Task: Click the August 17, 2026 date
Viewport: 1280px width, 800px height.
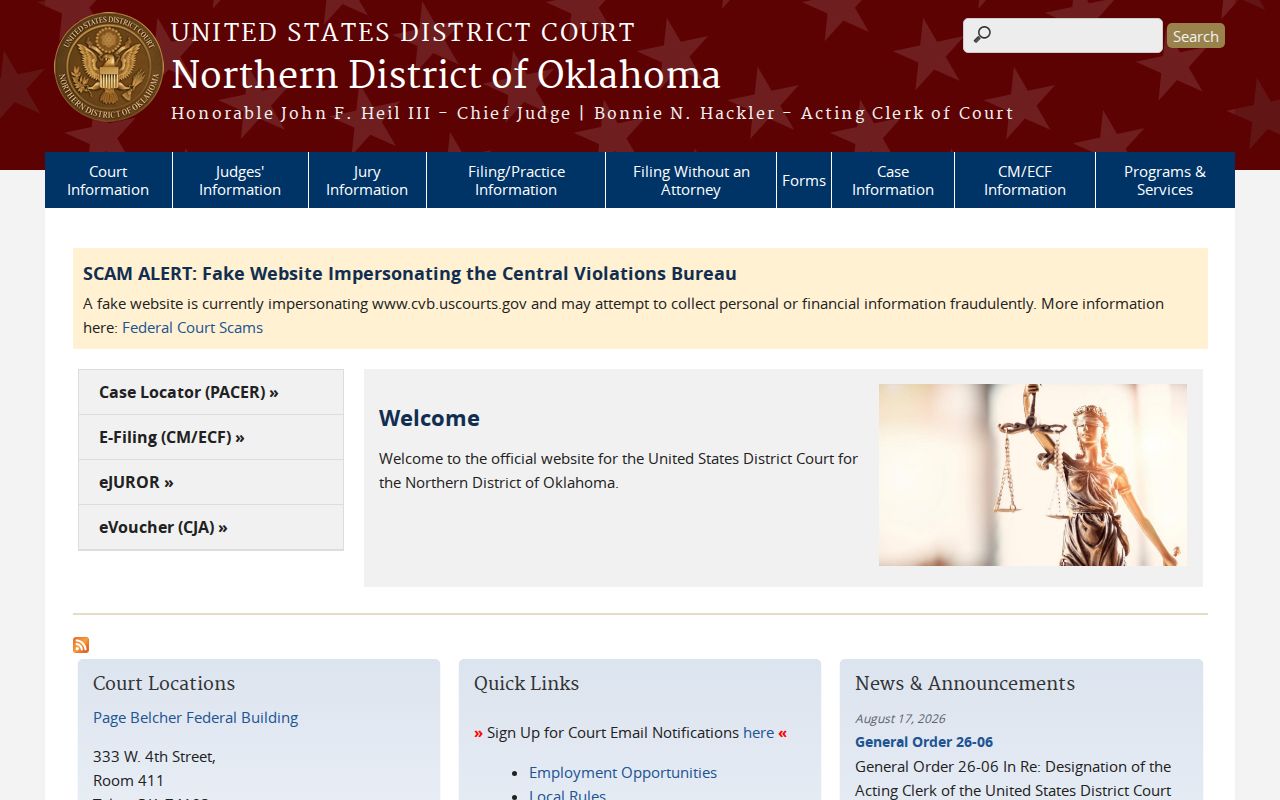Action: pos(900,719)
